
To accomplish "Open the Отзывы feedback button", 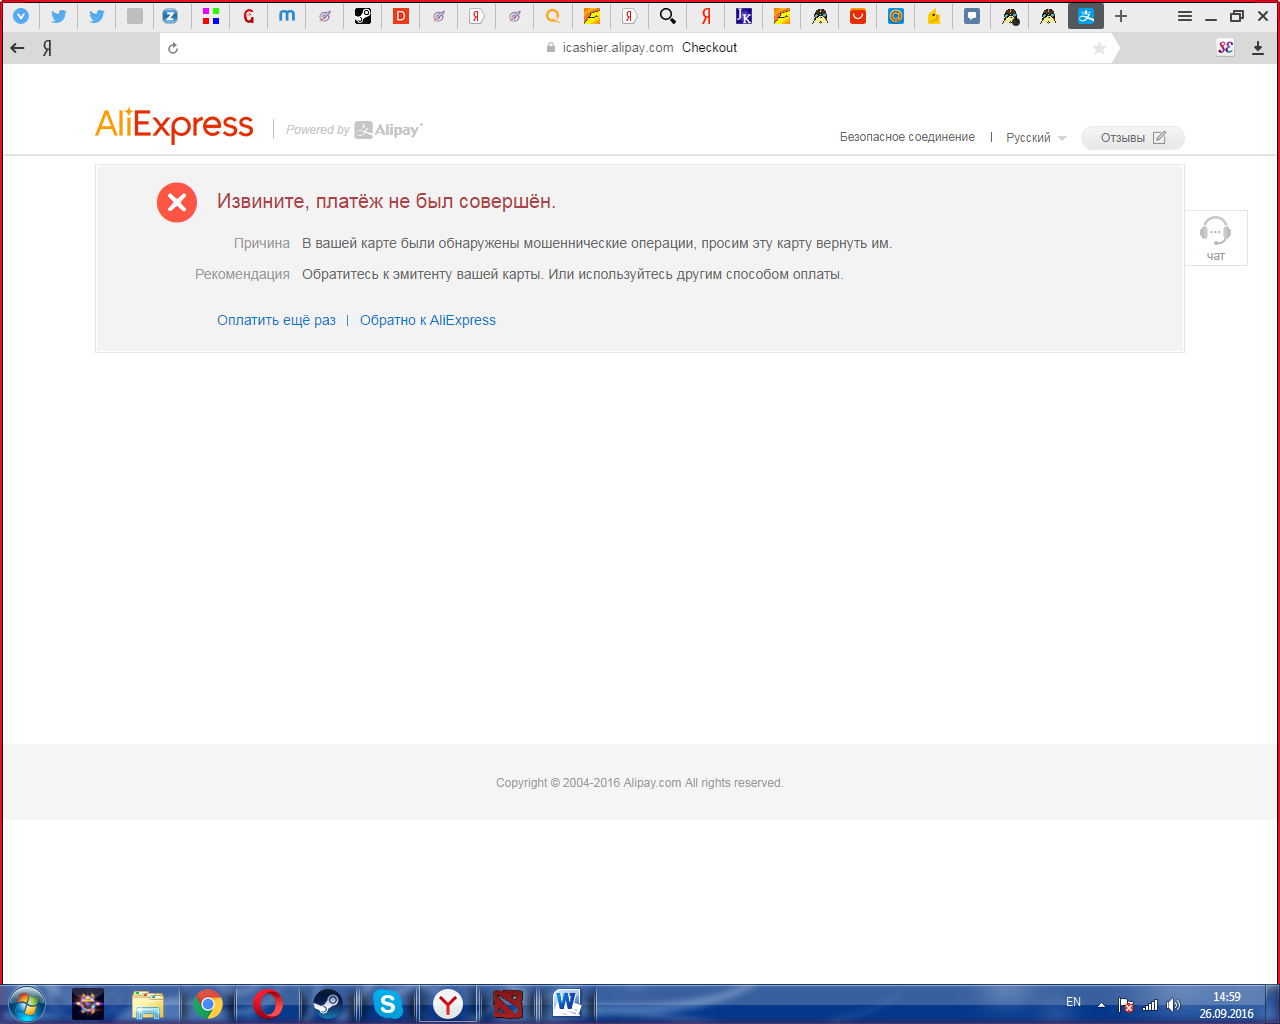I will (1133, 138).
